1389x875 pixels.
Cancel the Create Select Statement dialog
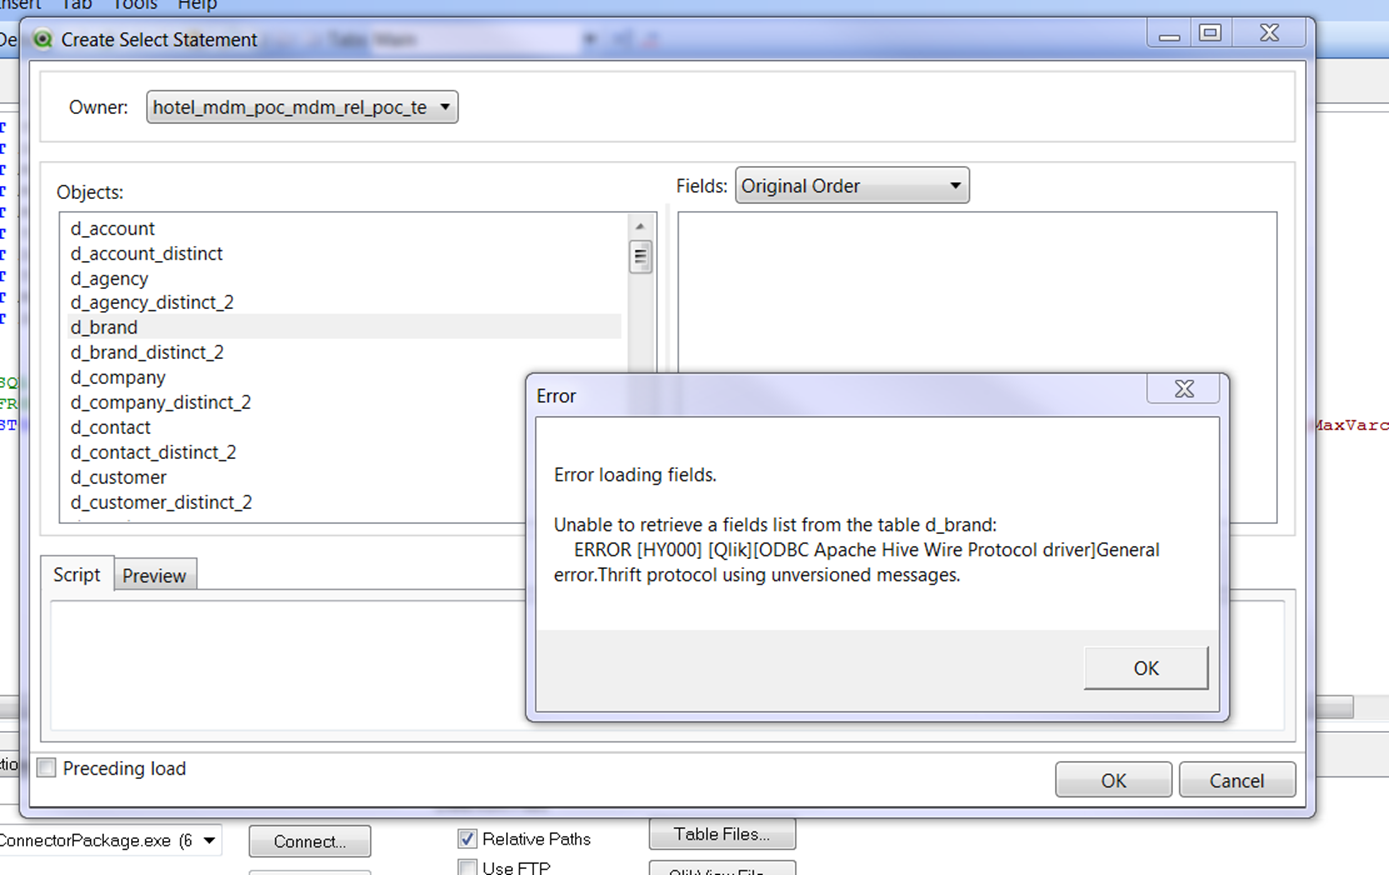pyautogui.click(x=1237, y=780)
